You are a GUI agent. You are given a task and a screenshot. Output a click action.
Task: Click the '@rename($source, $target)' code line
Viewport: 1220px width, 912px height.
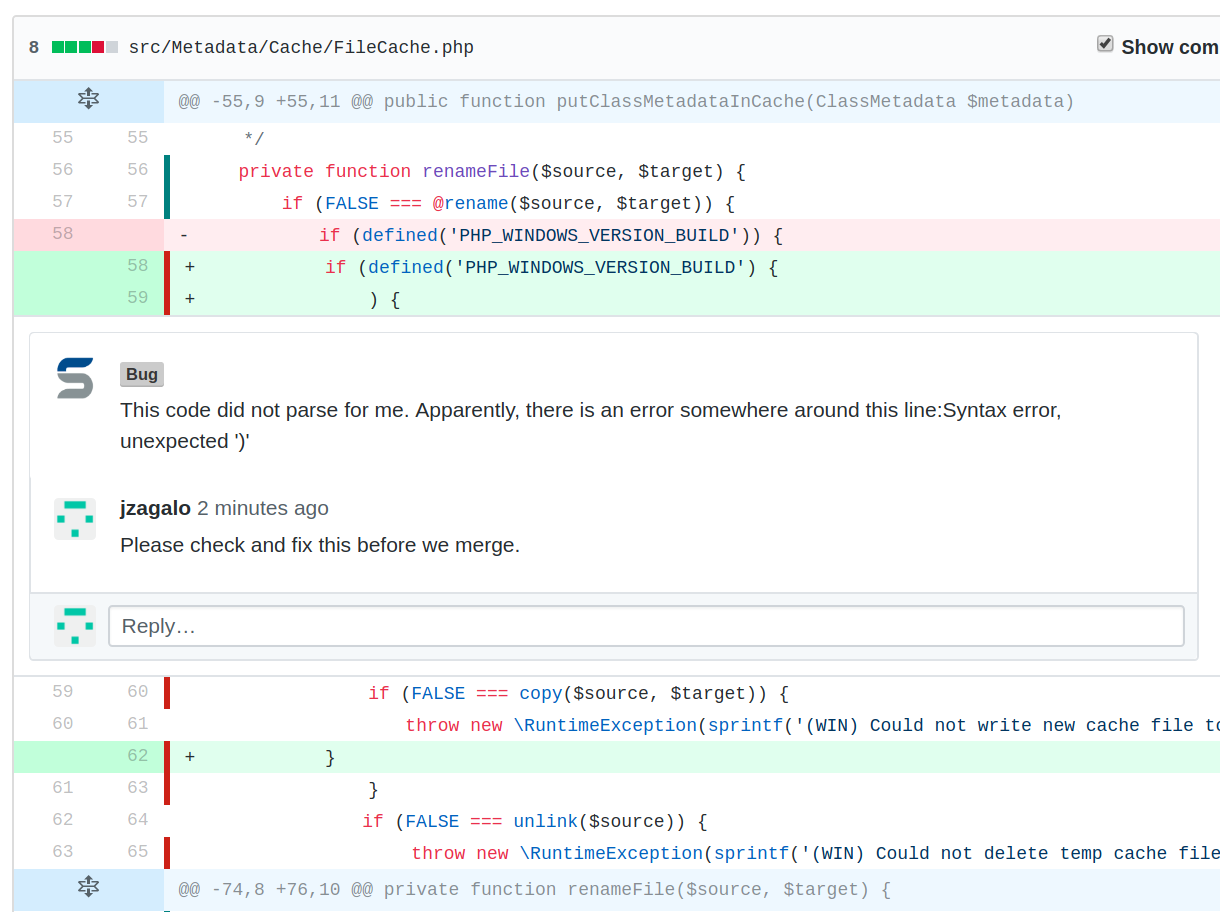508,203
